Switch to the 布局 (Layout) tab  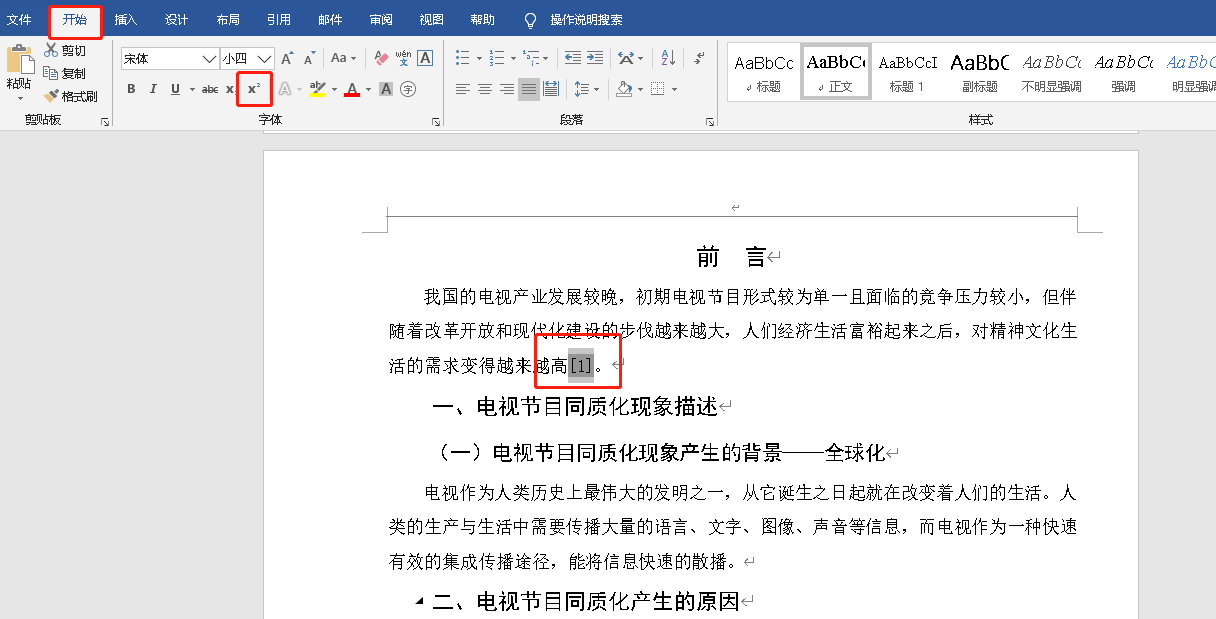click(228, 20)
